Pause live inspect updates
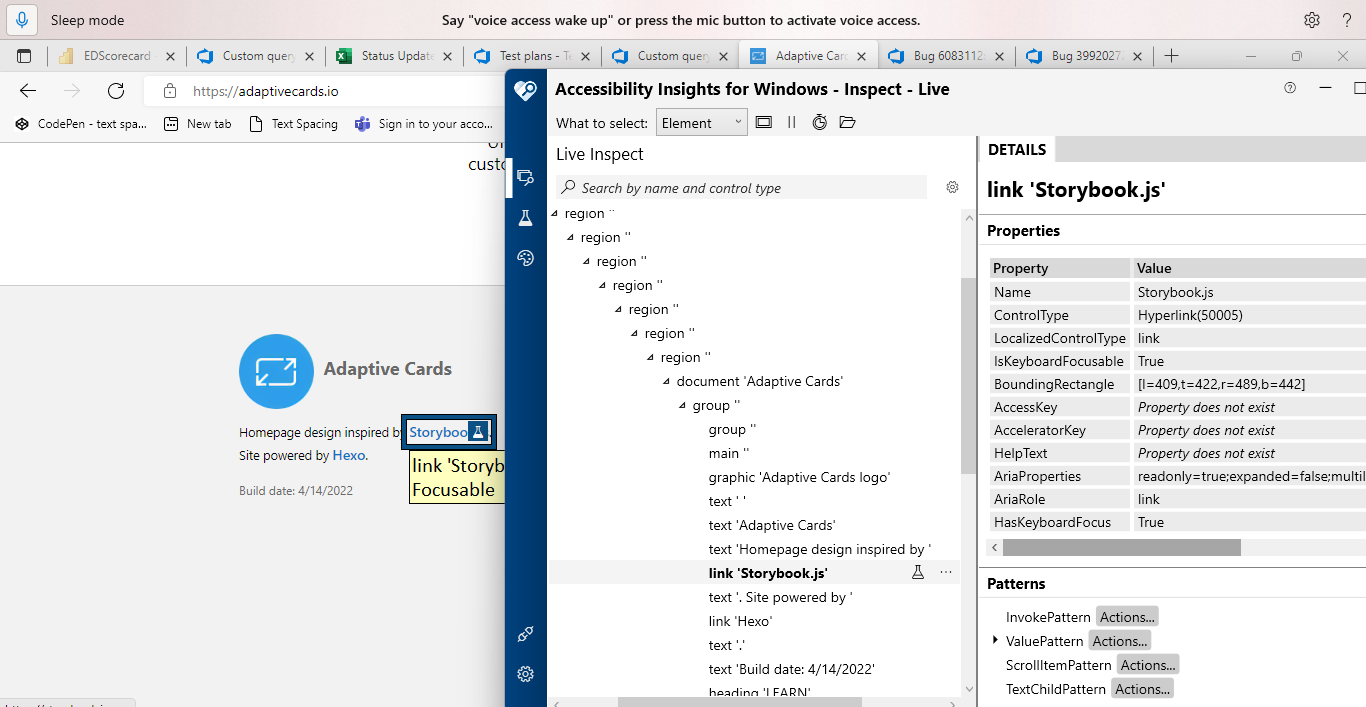Image resolution: width=1366 pixels, height=707 pixels. (x=791, y=121)
